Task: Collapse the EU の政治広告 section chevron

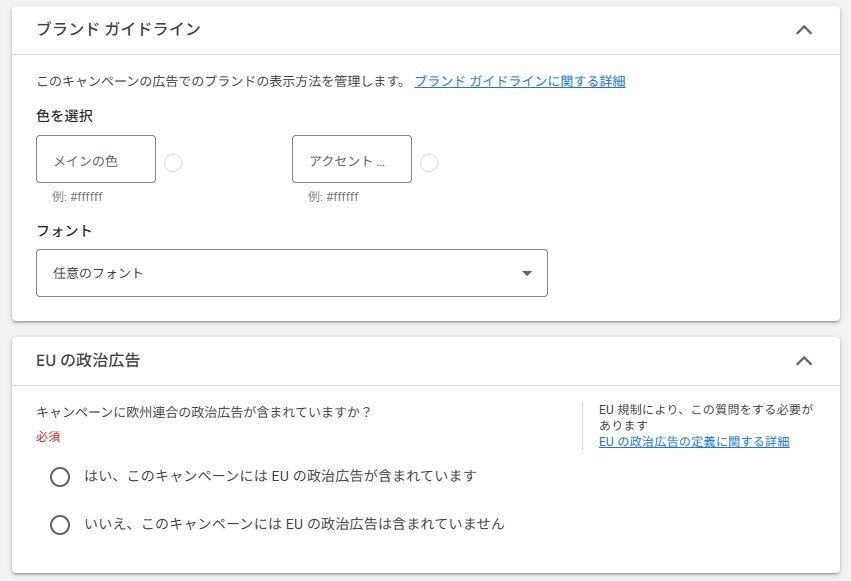Action: (803, 361)
